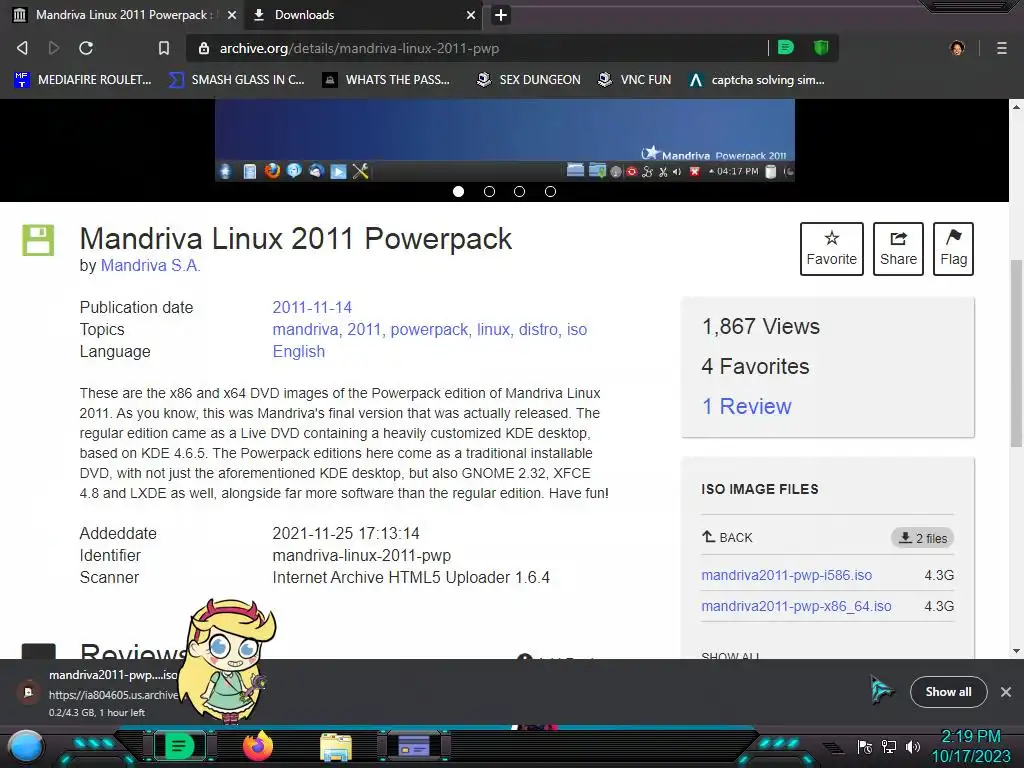The height and width of the screenshot is (768, 1024).
Task: Click the powerpack topic link
Action: [429, 329]
